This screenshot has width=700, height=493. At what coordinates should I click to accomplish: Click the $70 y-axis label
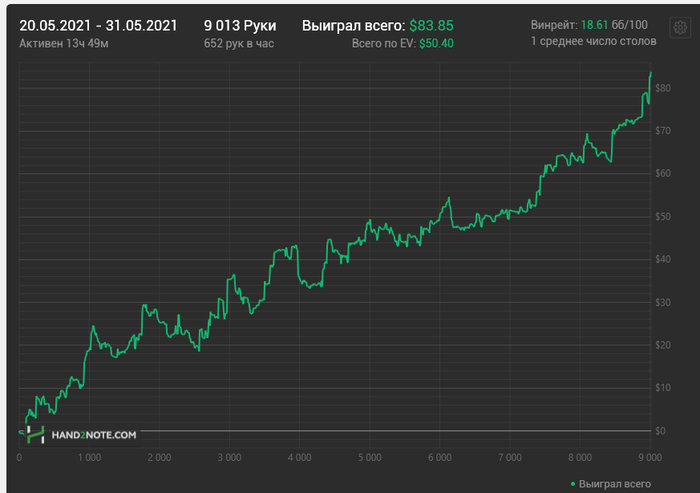coord(663,131)
